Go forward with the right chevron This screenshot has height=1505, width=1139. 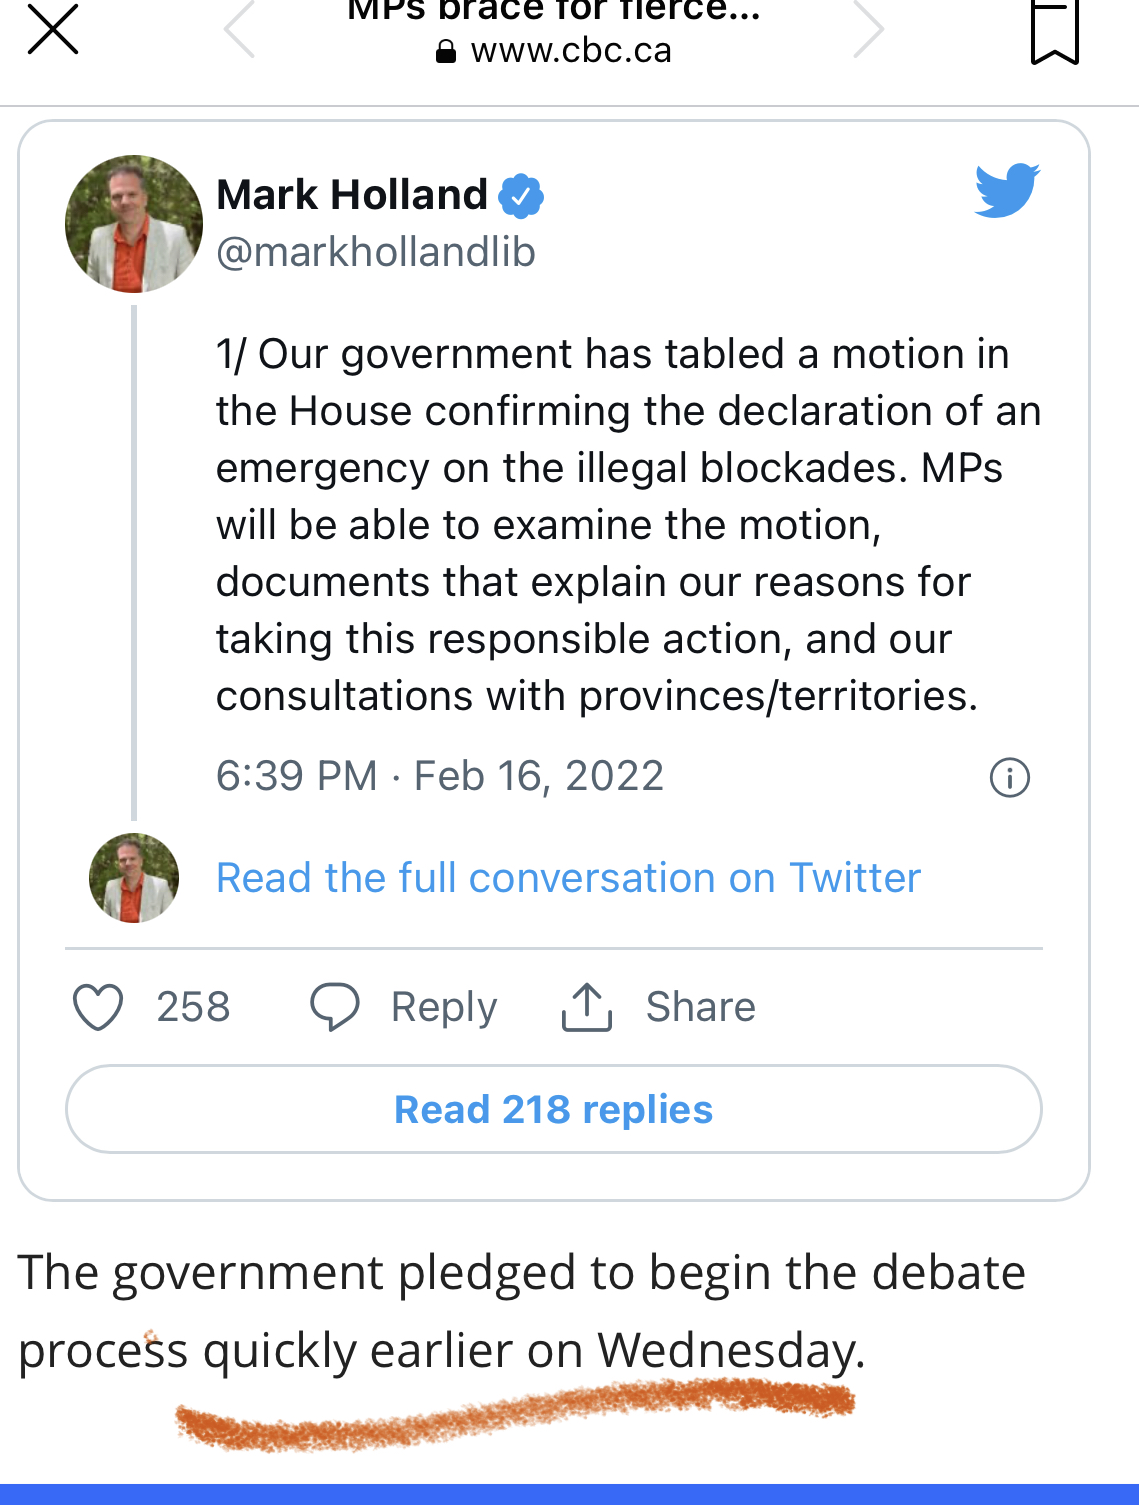click(x=869, y=29)
